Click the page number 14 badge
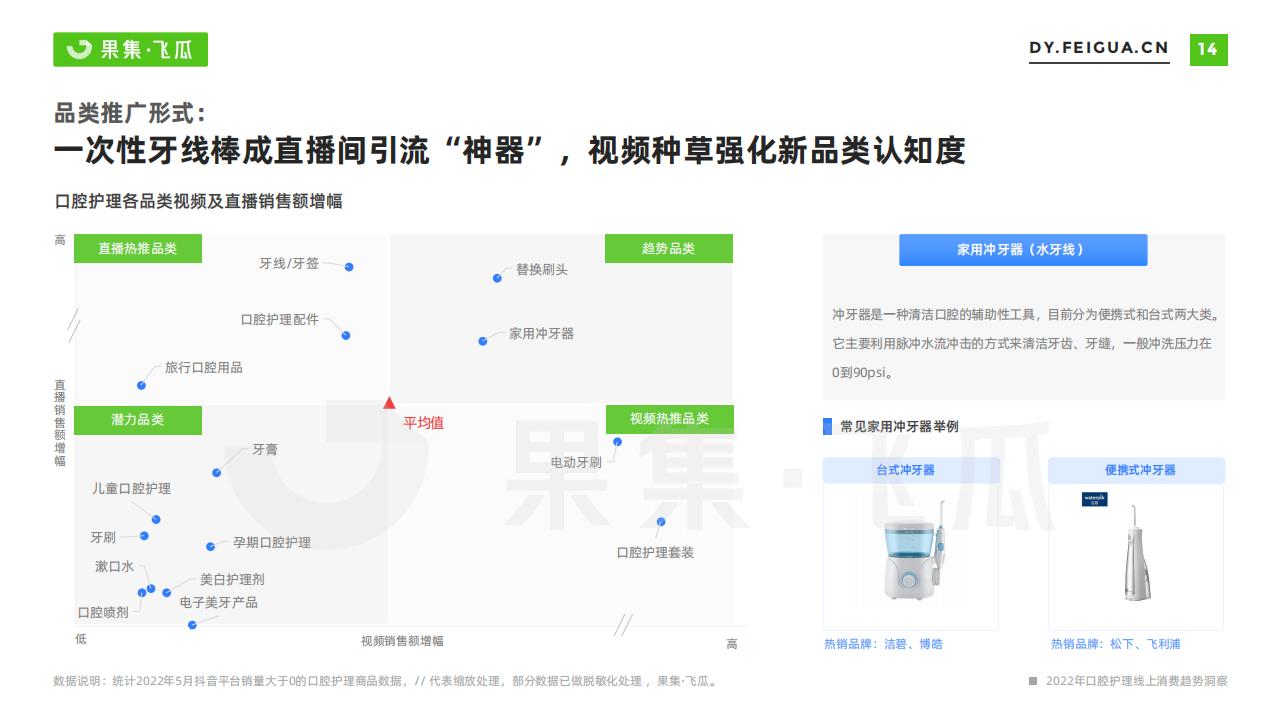1280x720 pixels. point(1208,49)
